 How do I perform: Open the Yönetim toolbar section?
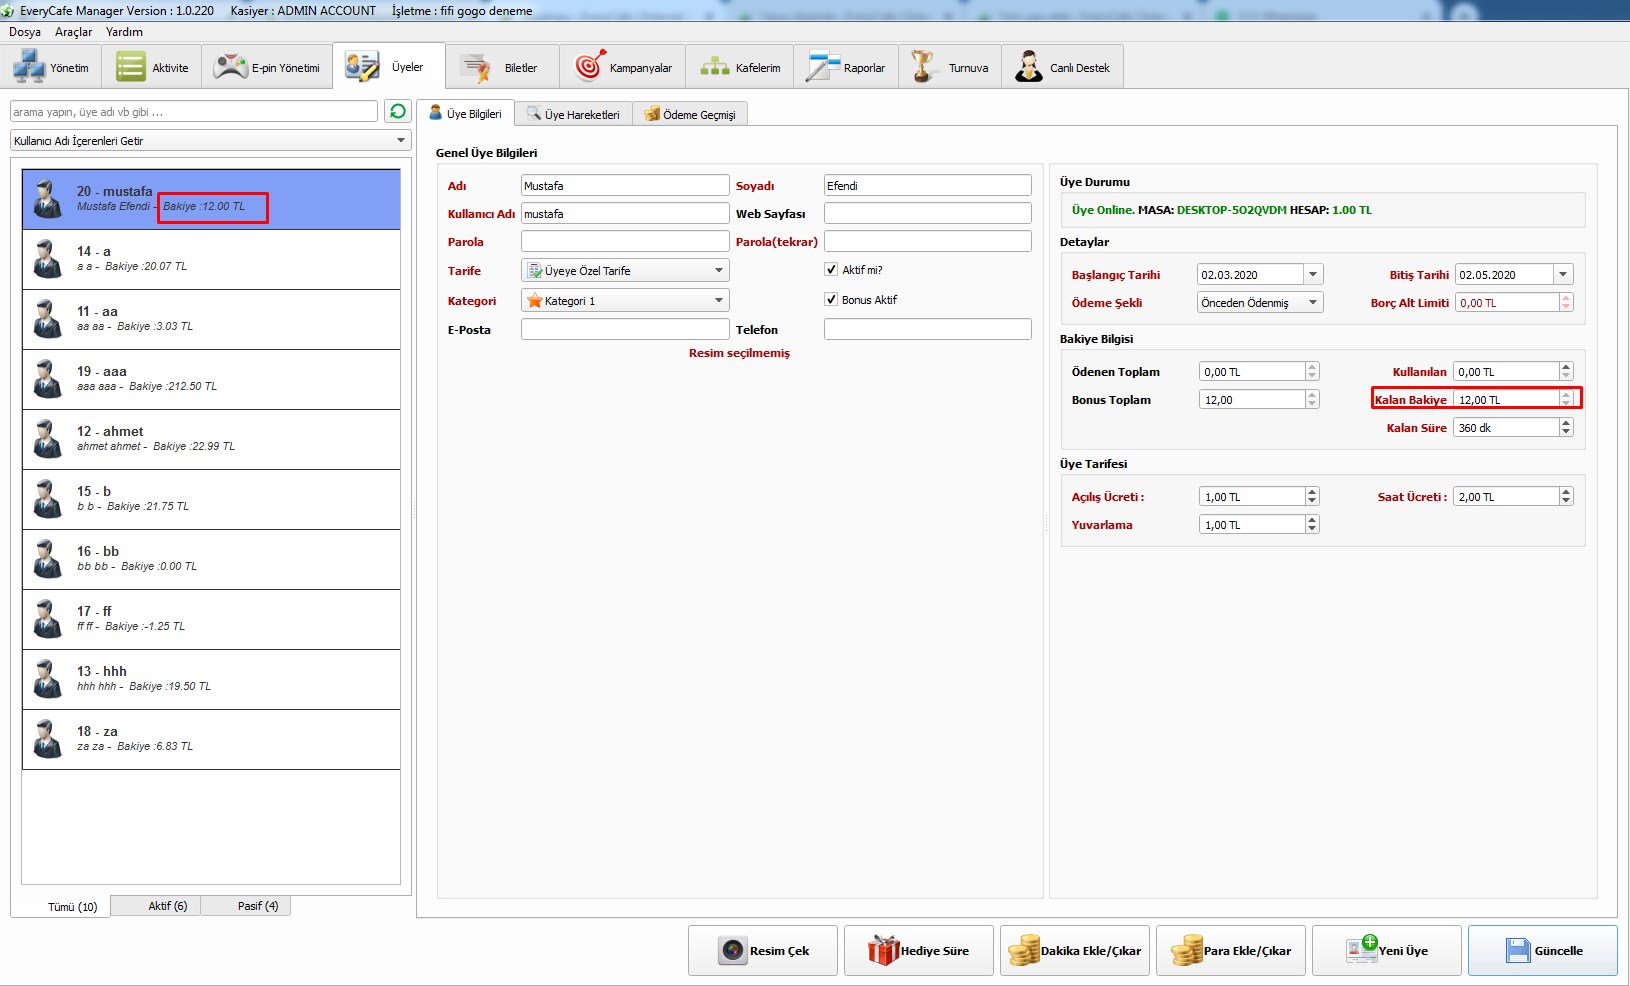[51, 68]
